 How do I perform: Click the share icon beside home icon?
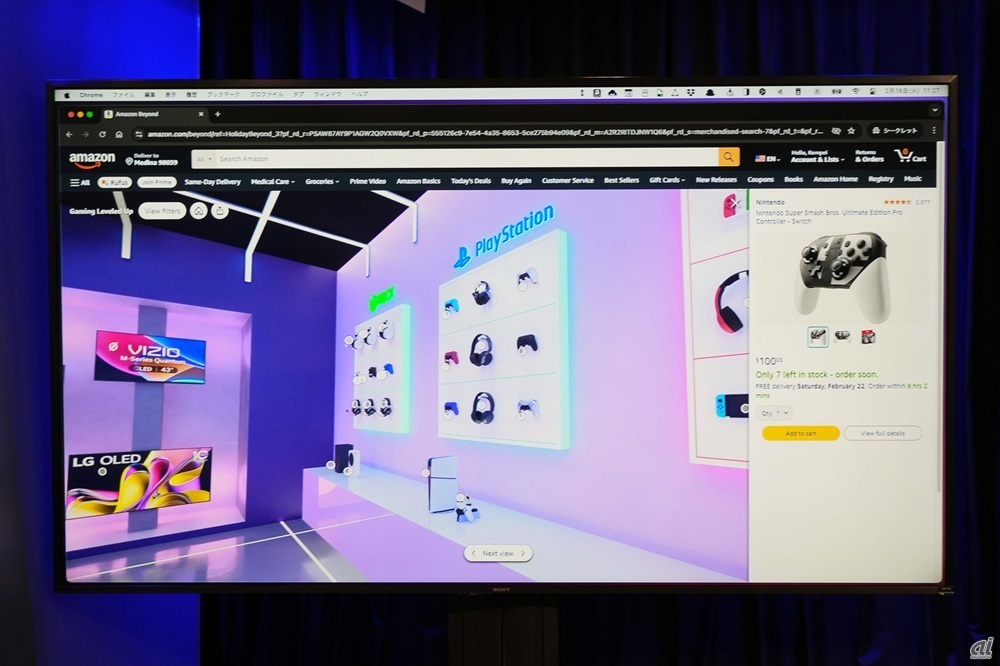point(219,211)
